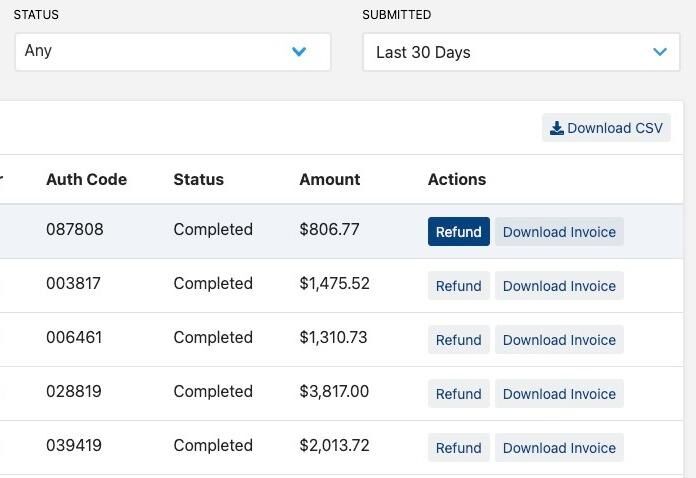
Task: Download invoice for auth code 039419
Action: point(559,447)
